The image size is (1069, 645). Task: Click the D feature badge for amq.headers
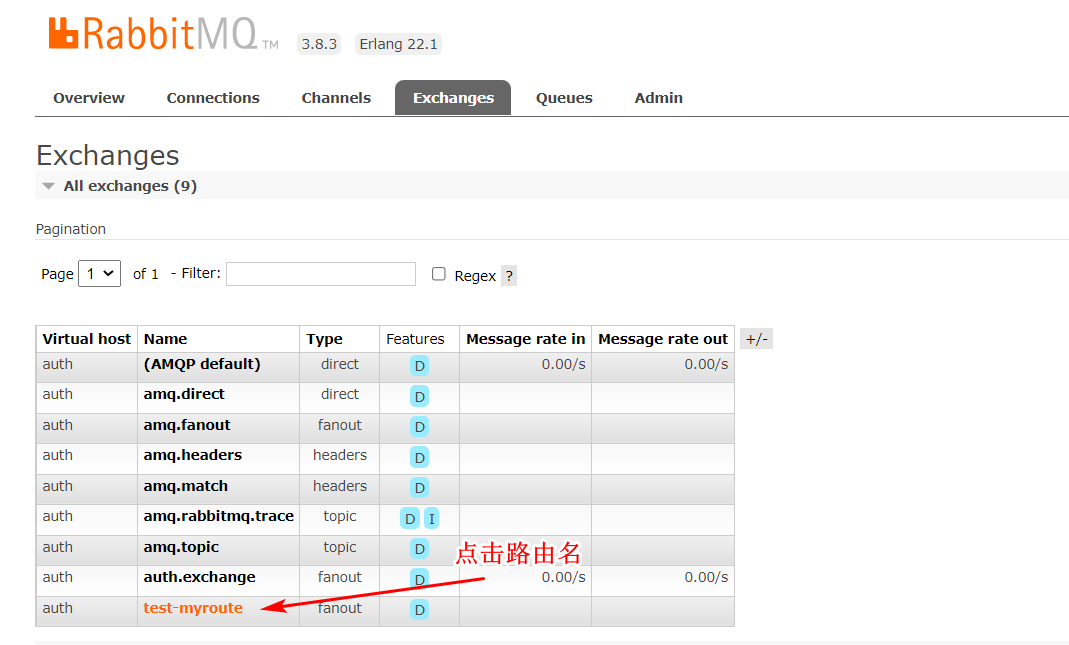click(x=419, y=458)
